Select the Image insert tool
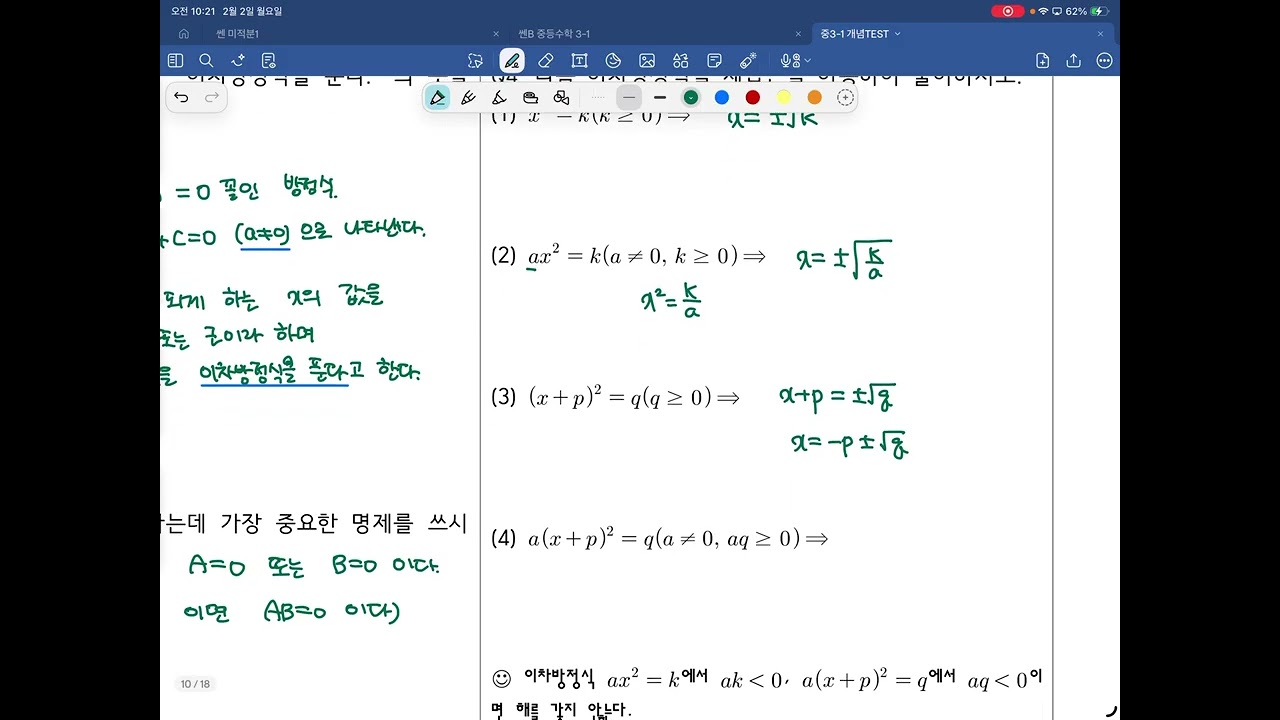The width and height of the screenshot is (1280, 720). (647, 61)
